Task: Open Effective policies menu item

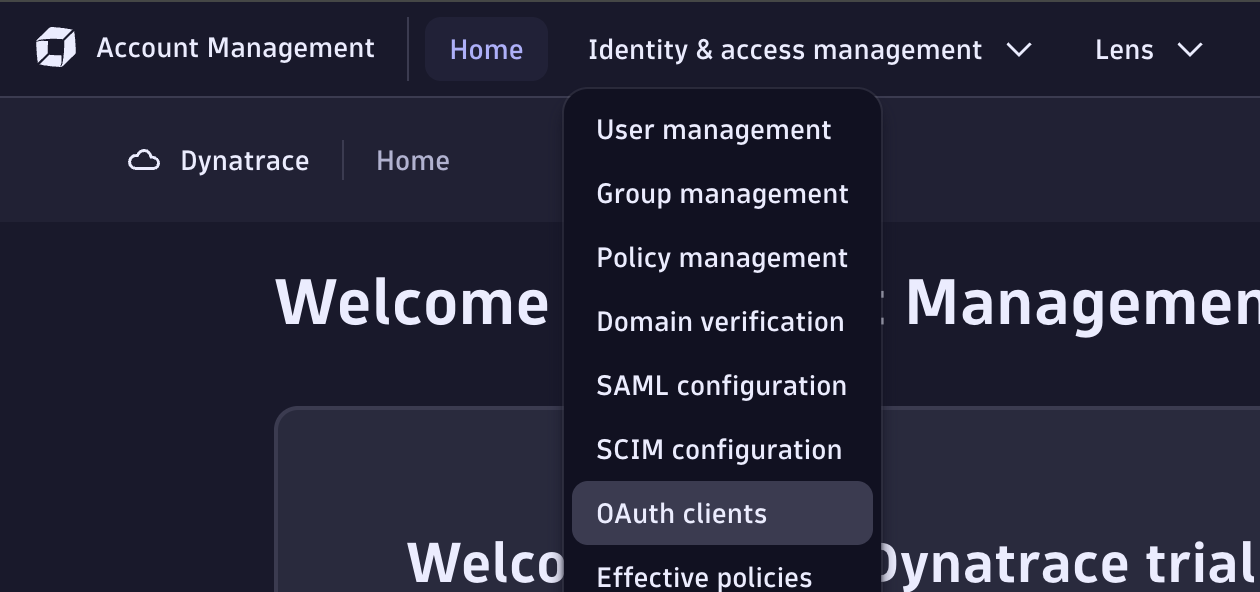Action: pyautogui.click(x=704, y=577)
